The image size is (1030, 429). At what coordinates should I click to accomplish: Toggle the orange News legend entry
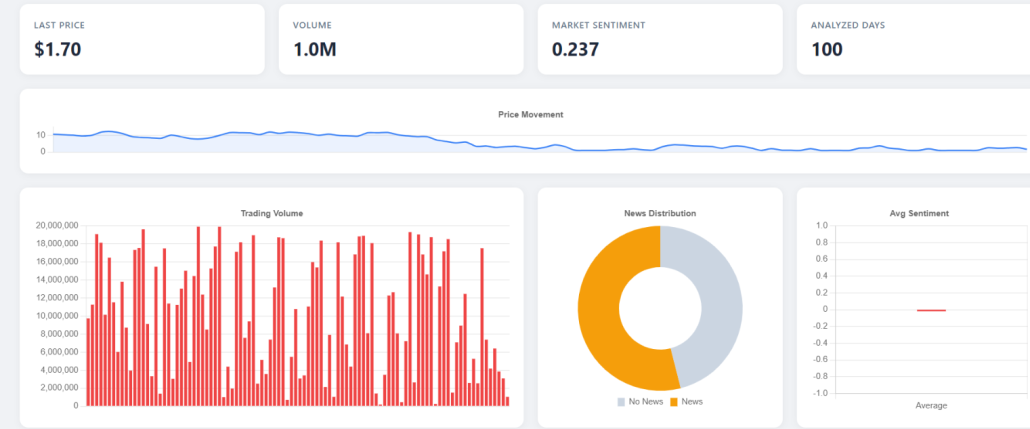pos(687,402)
